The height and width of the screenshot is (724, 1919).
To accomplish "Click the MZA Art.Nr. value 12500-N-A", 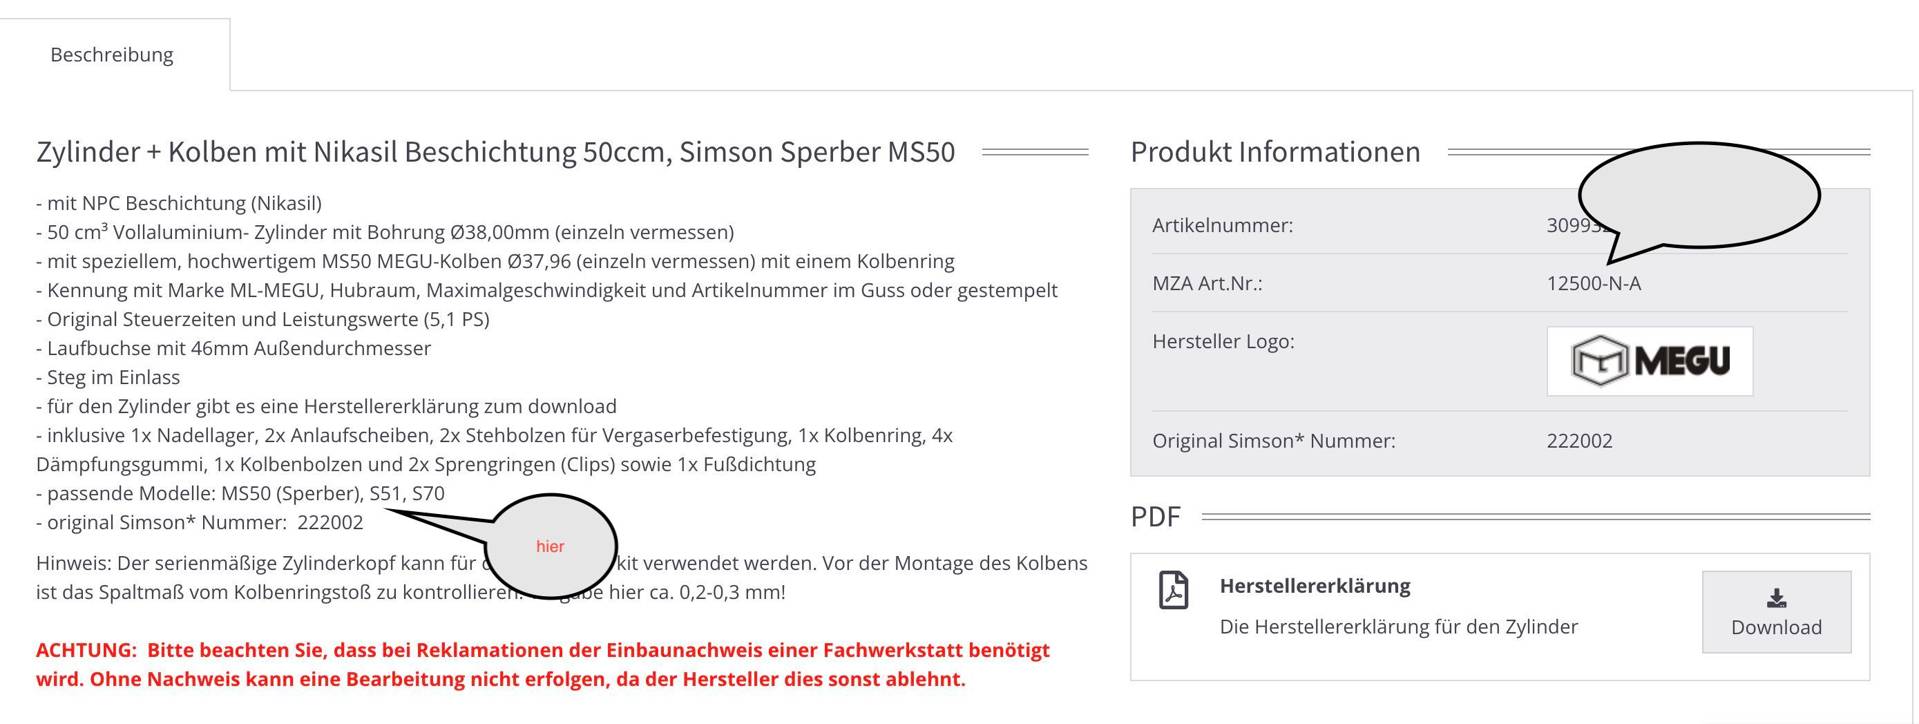I will [1593, 283].
